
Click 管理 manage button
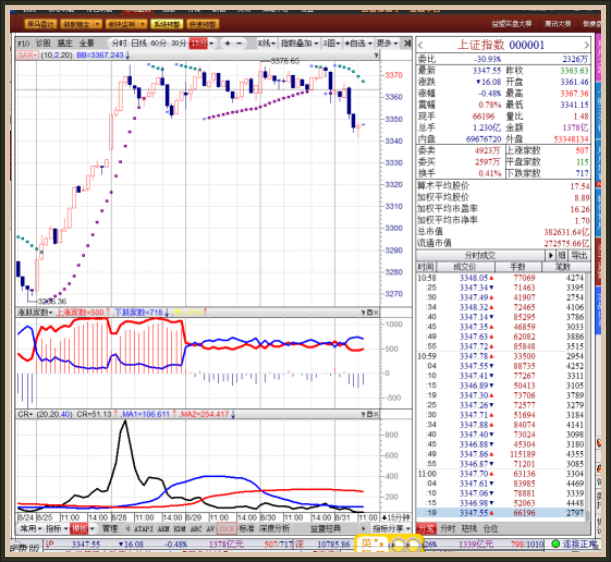point(110,528)
